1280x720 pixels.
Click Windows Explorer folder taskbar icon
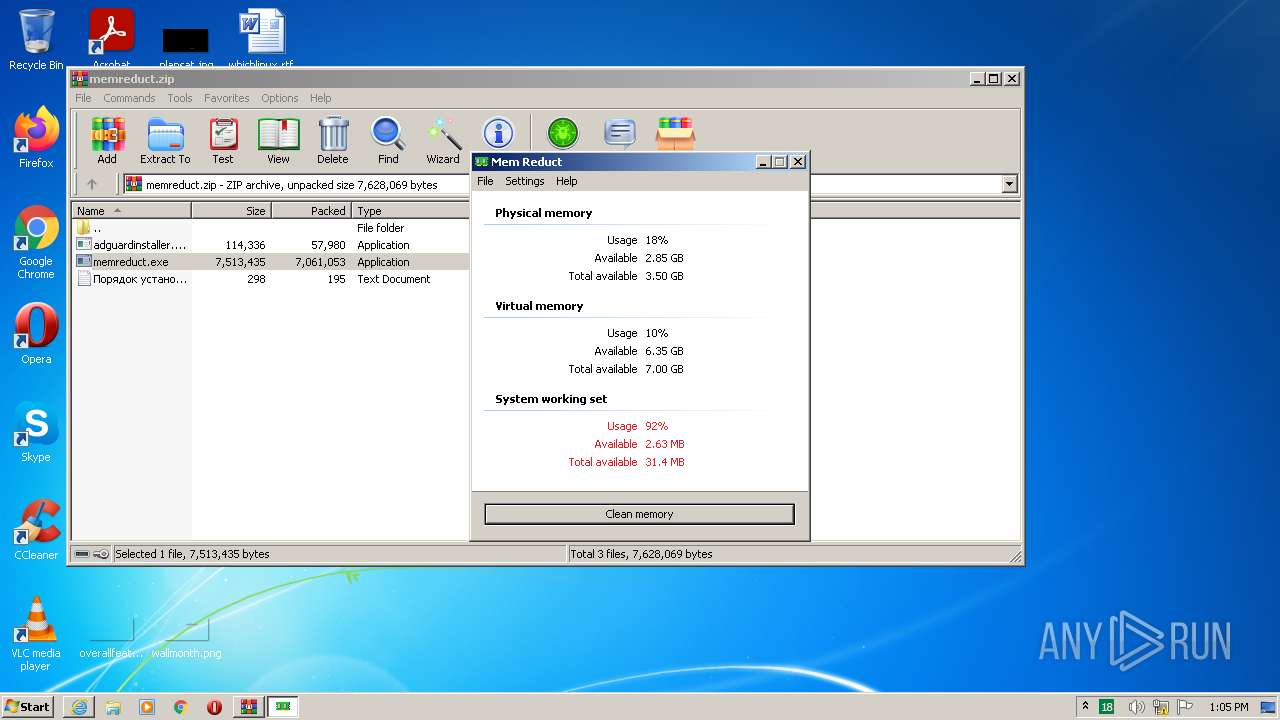pos(113,707)
